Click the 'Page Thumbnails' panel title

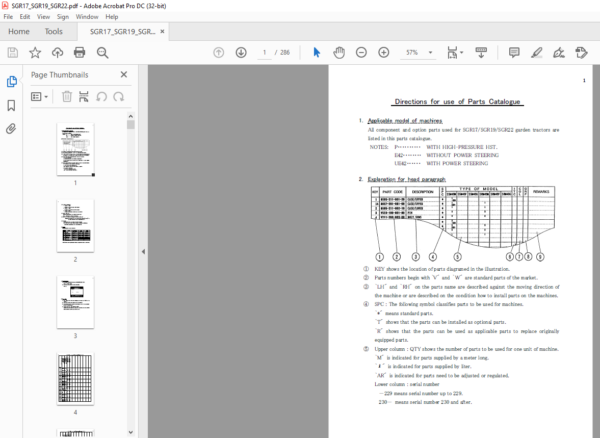tap(59, 75)
